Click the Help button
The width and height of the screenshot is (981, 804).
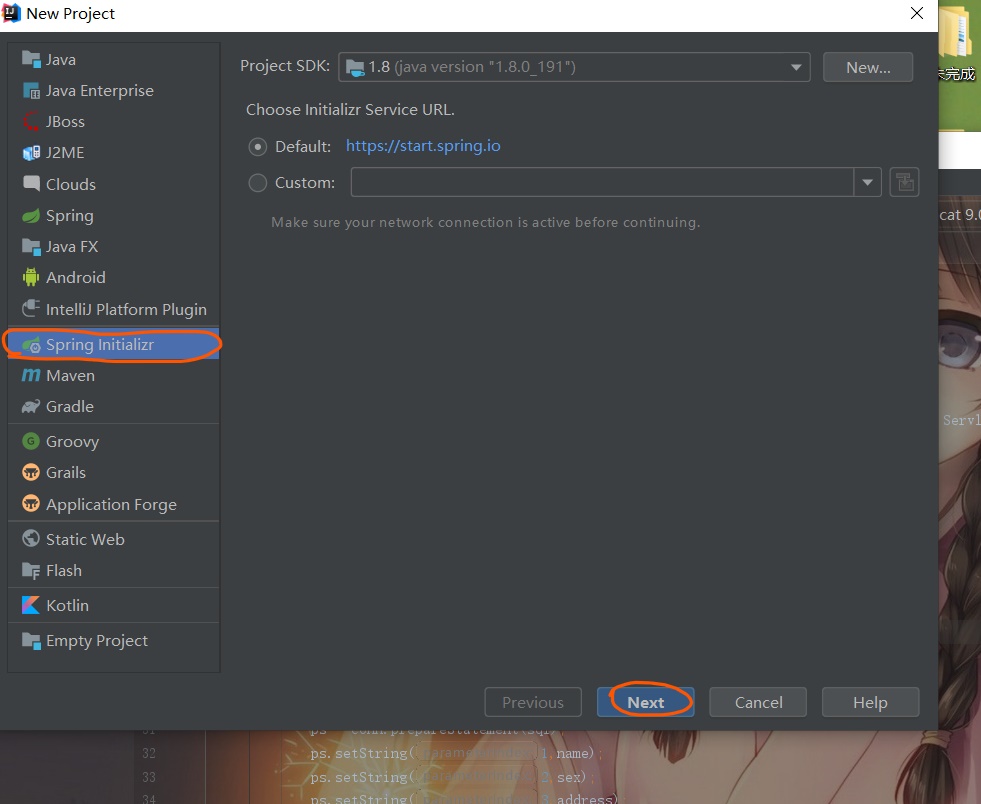(870, 702)
